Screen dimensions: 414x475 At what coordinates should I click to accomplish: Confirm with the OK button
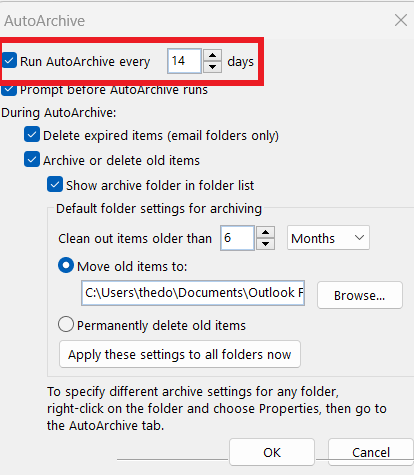[272, 452]
